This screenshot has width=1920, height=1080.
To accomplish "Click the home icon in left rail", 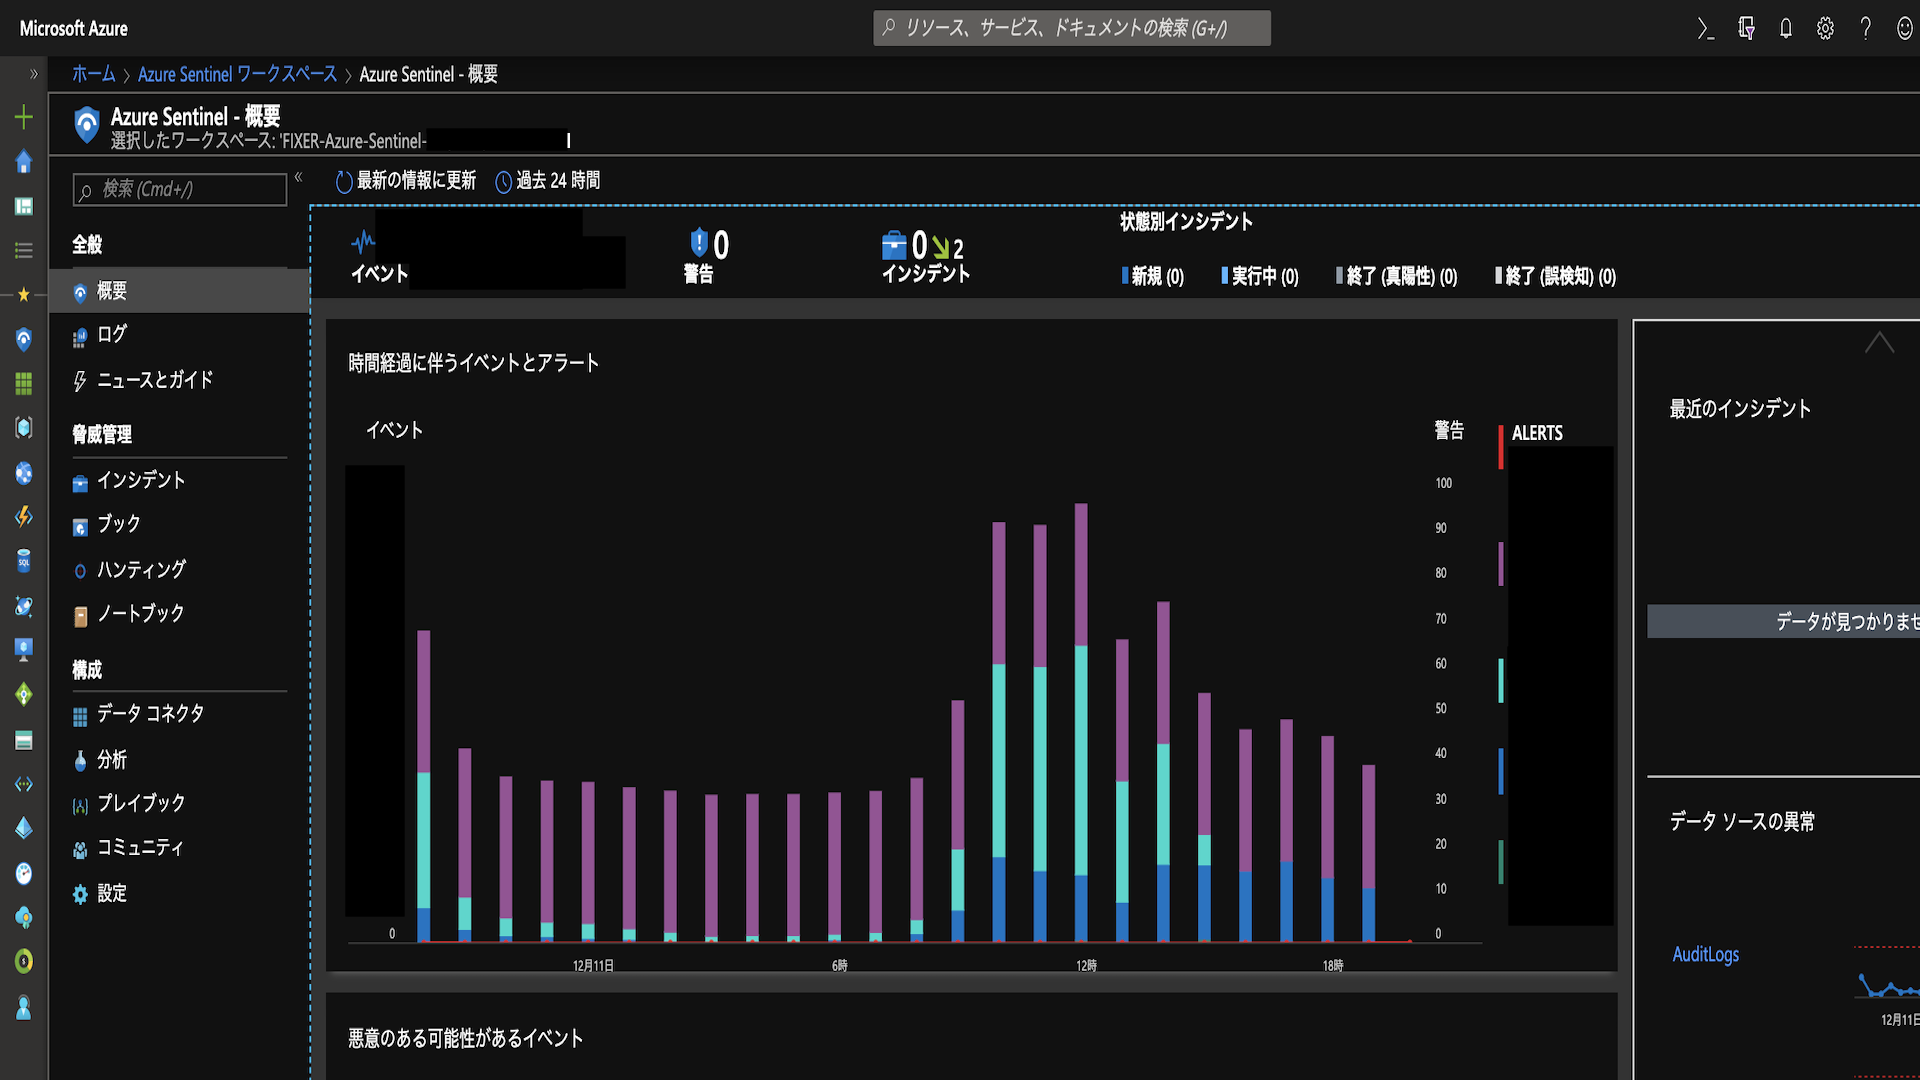I will tap(24, 162).
